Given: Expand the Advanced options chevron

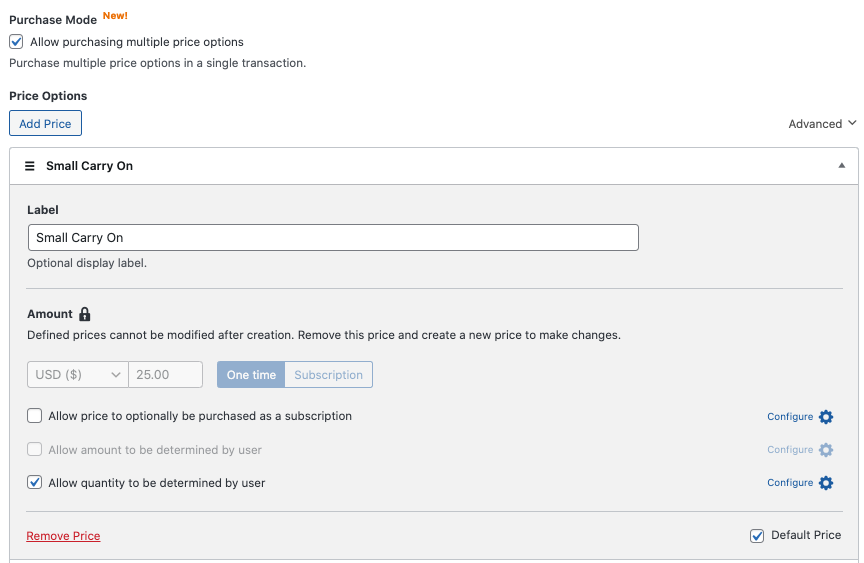Looking at the screenshot, I should pyautogui.click(x=852, y=123).
